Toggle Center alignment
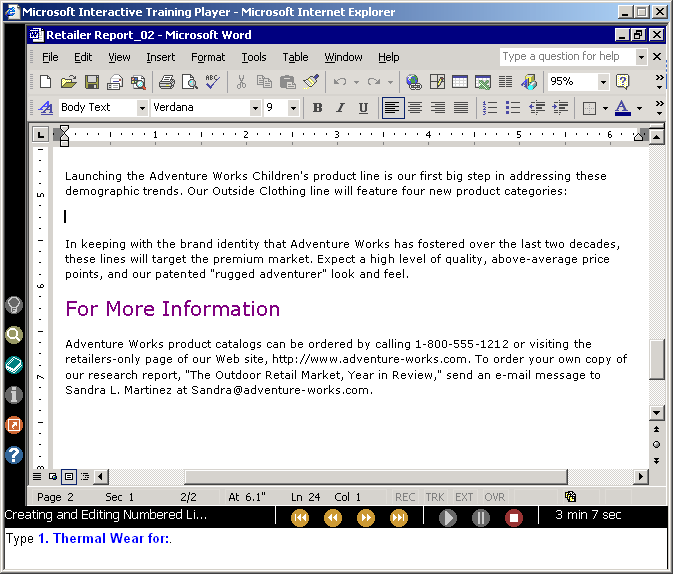The image size is (673, 574). (415, 107)
